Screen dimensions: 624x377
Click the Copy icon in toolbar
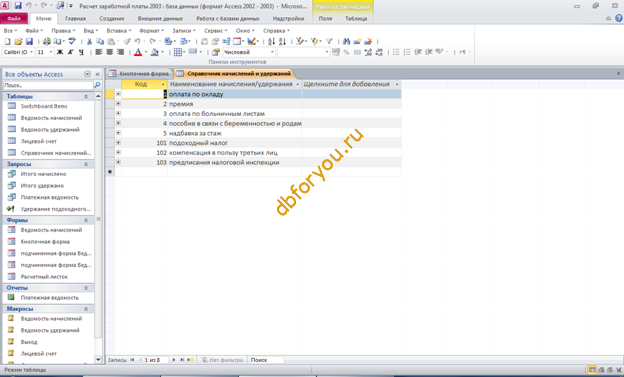(x=100, y=41)
